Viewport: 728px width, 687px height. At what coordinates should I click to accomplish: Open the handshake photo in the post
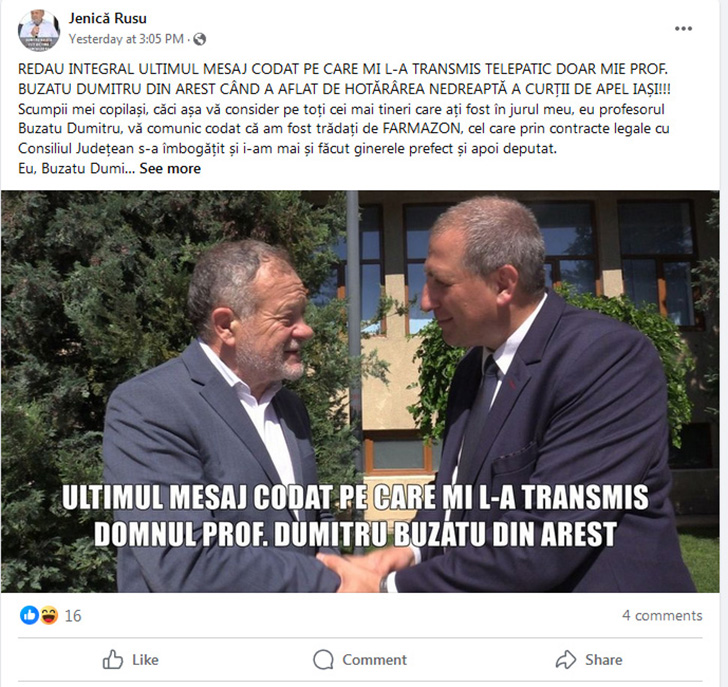tap(360, 391)
